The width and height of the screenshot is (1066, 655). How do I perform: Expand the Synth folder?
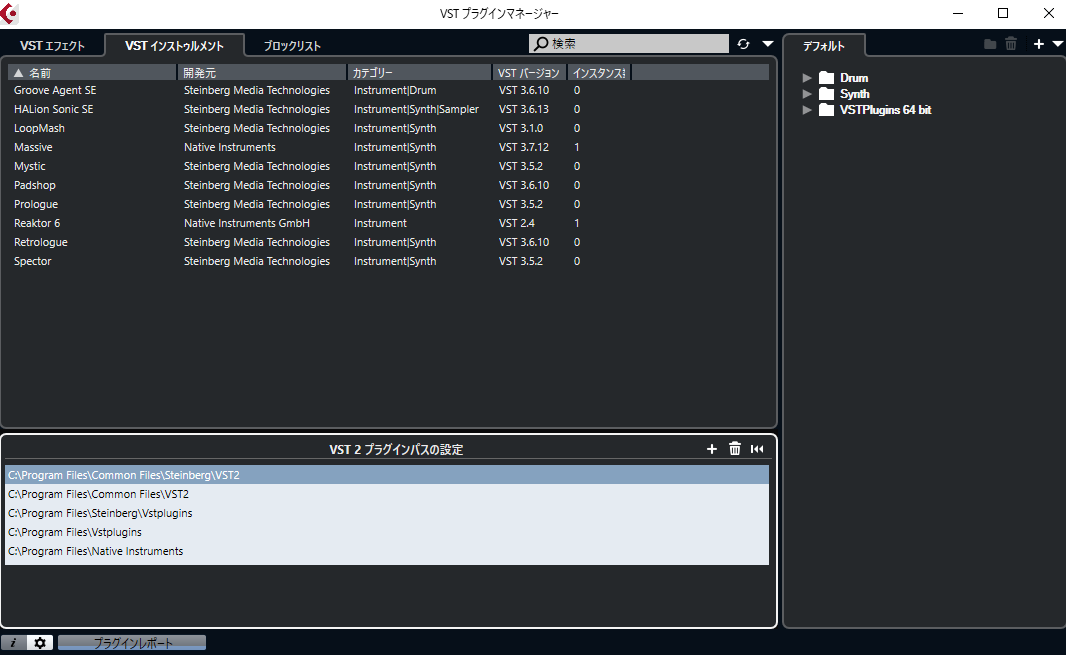pyautogui.click(x=807, y=94)
